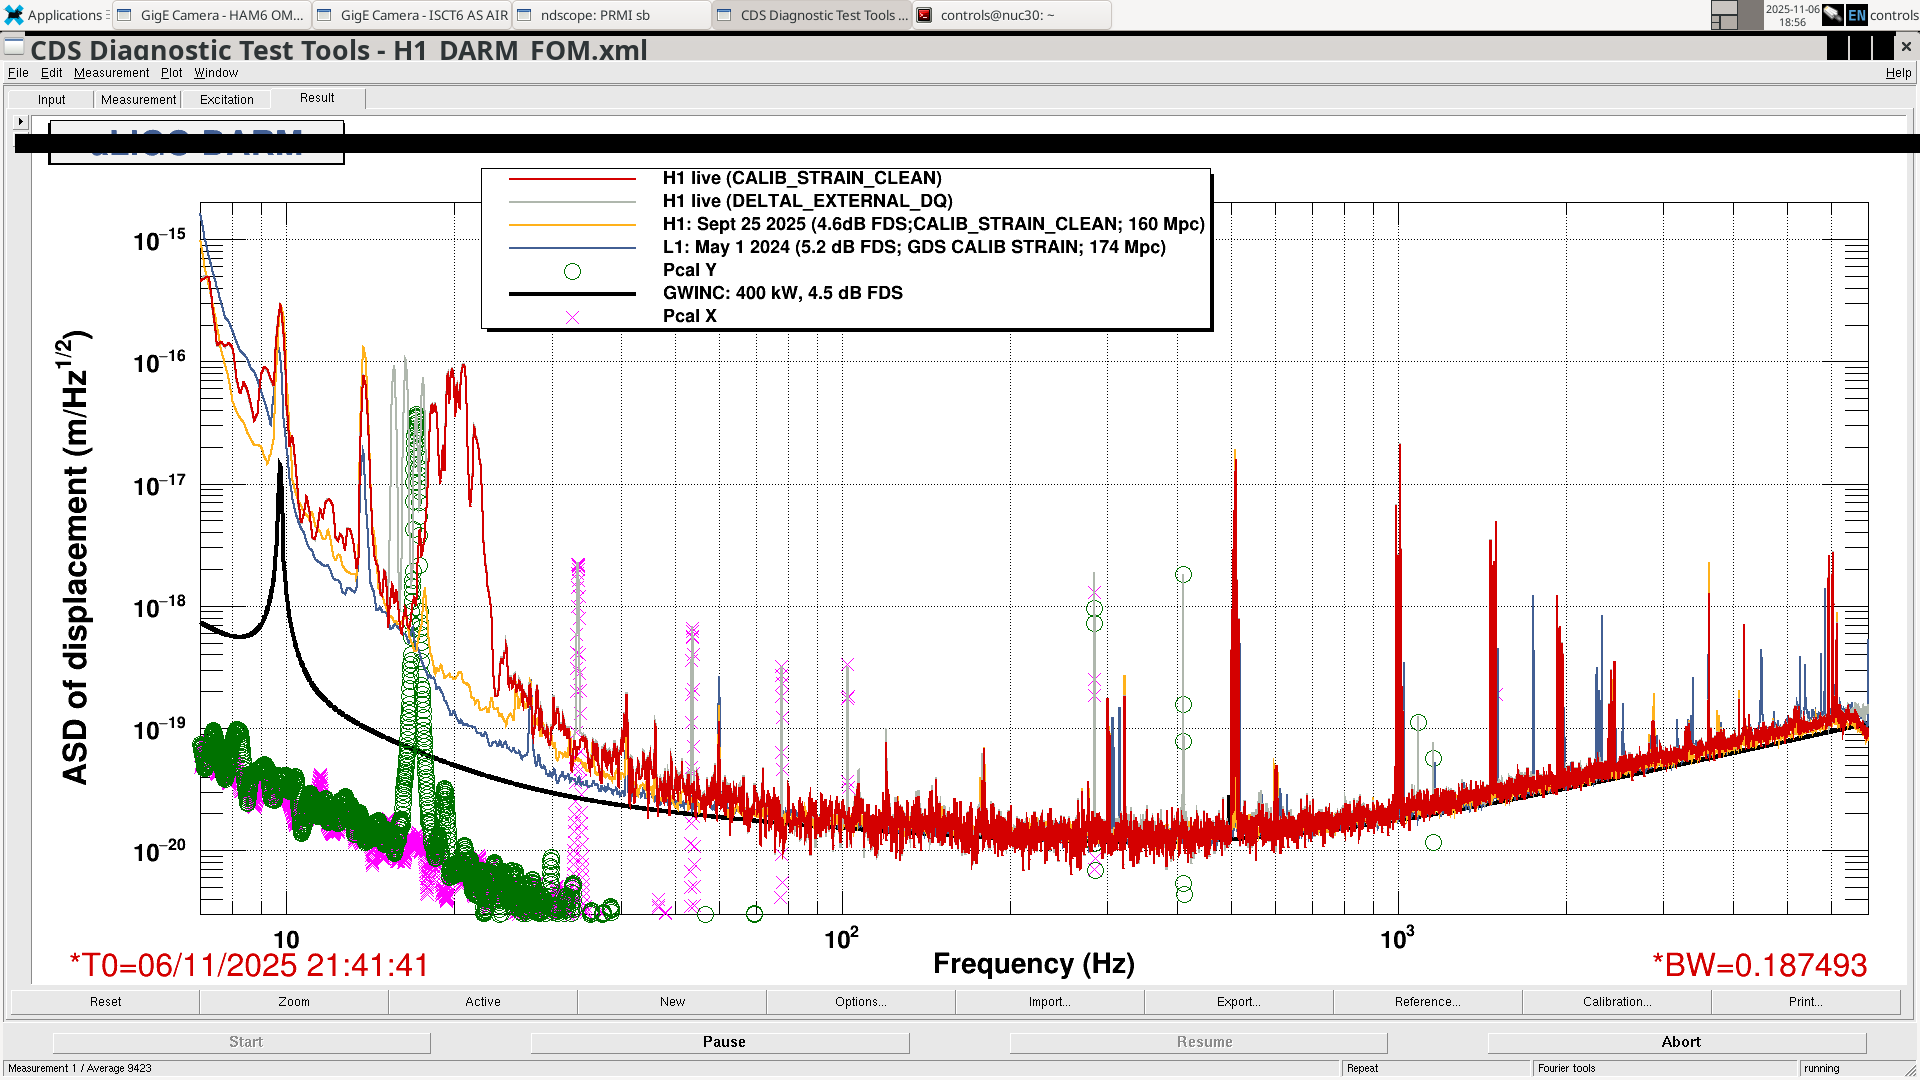Click the terminal icon for controls@nuc30

(x=925, y=15)
